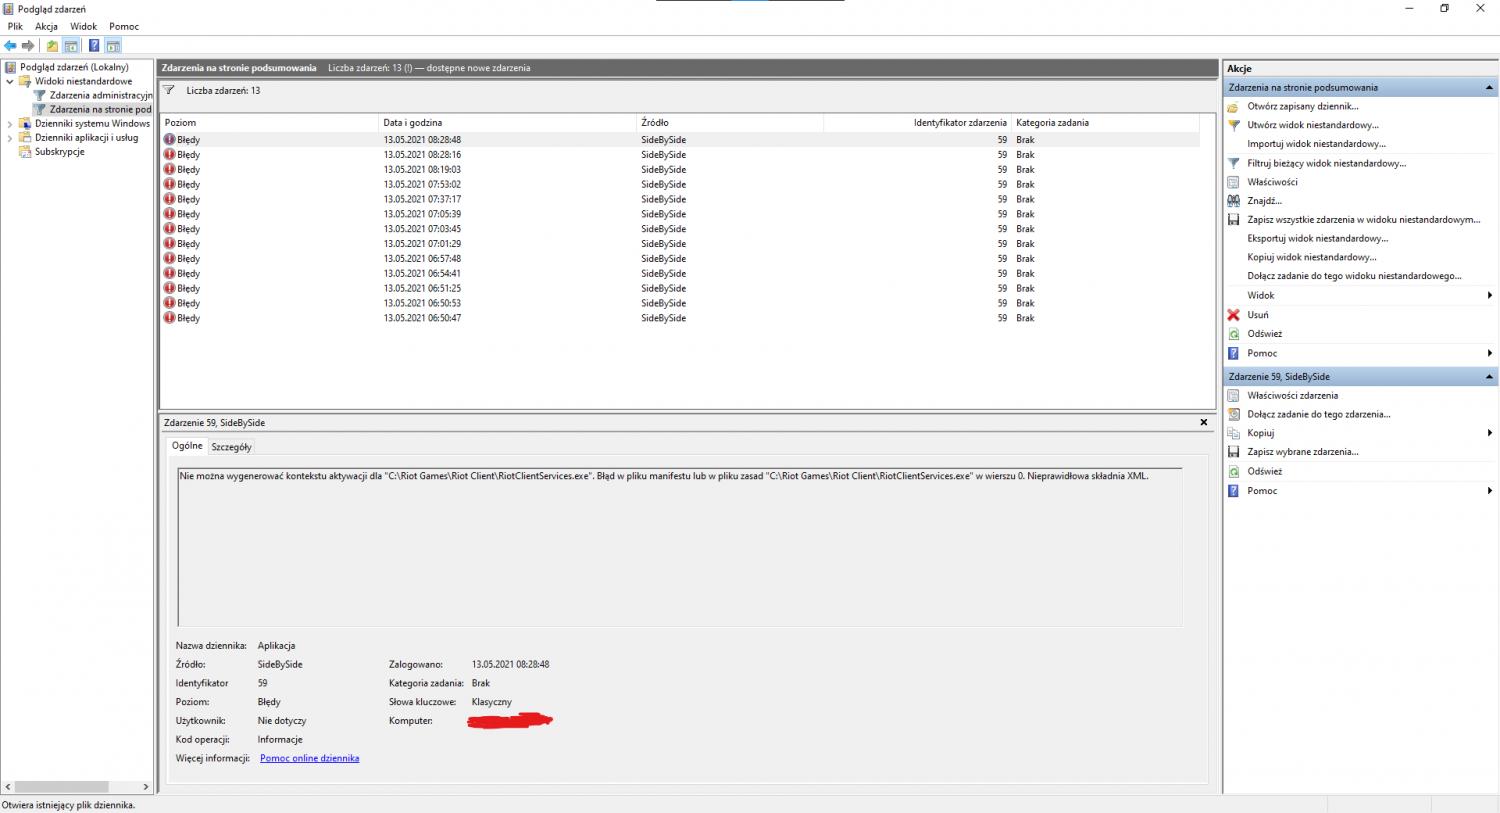Click the red X Usuń icon
Viewport: 1500px width, 813px height.
tap(1233, 315)
